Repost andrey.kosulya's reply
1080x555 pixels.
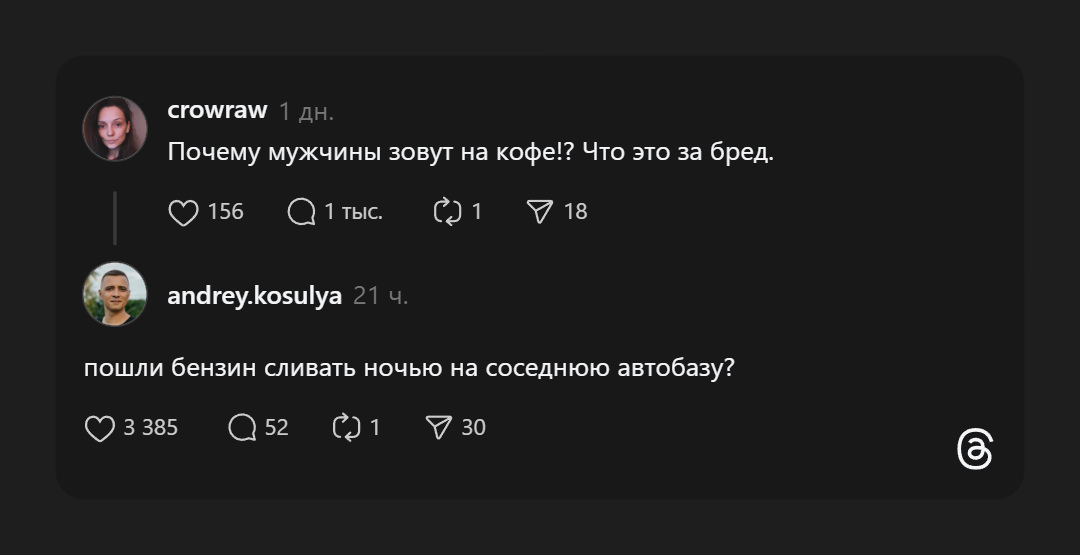coord(345,428)
